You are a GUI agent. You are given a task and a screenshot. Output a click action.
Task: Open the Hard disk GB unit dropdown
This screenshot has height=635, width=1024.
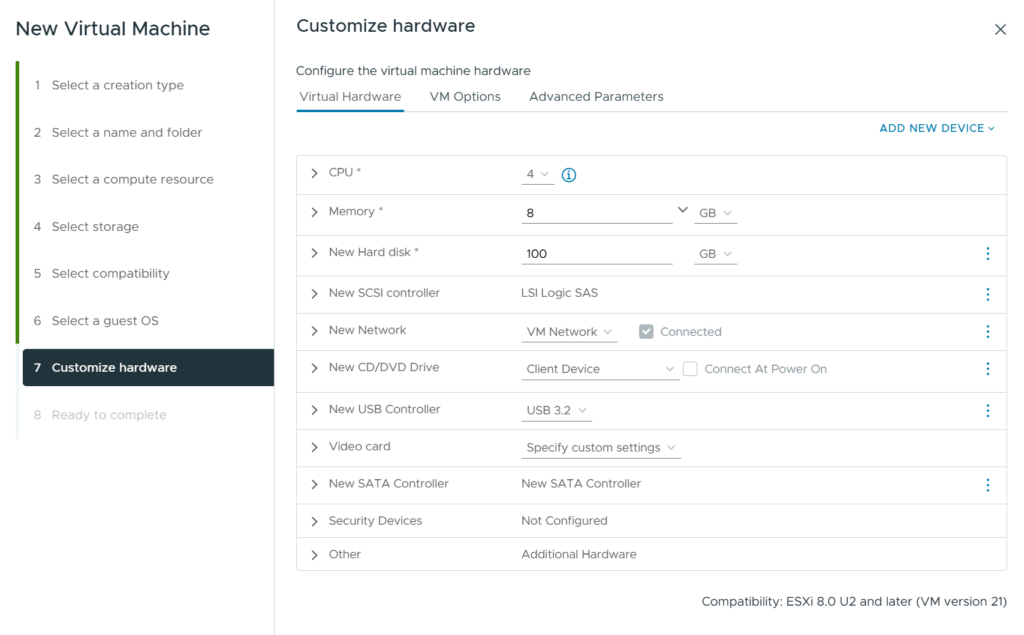715,253
